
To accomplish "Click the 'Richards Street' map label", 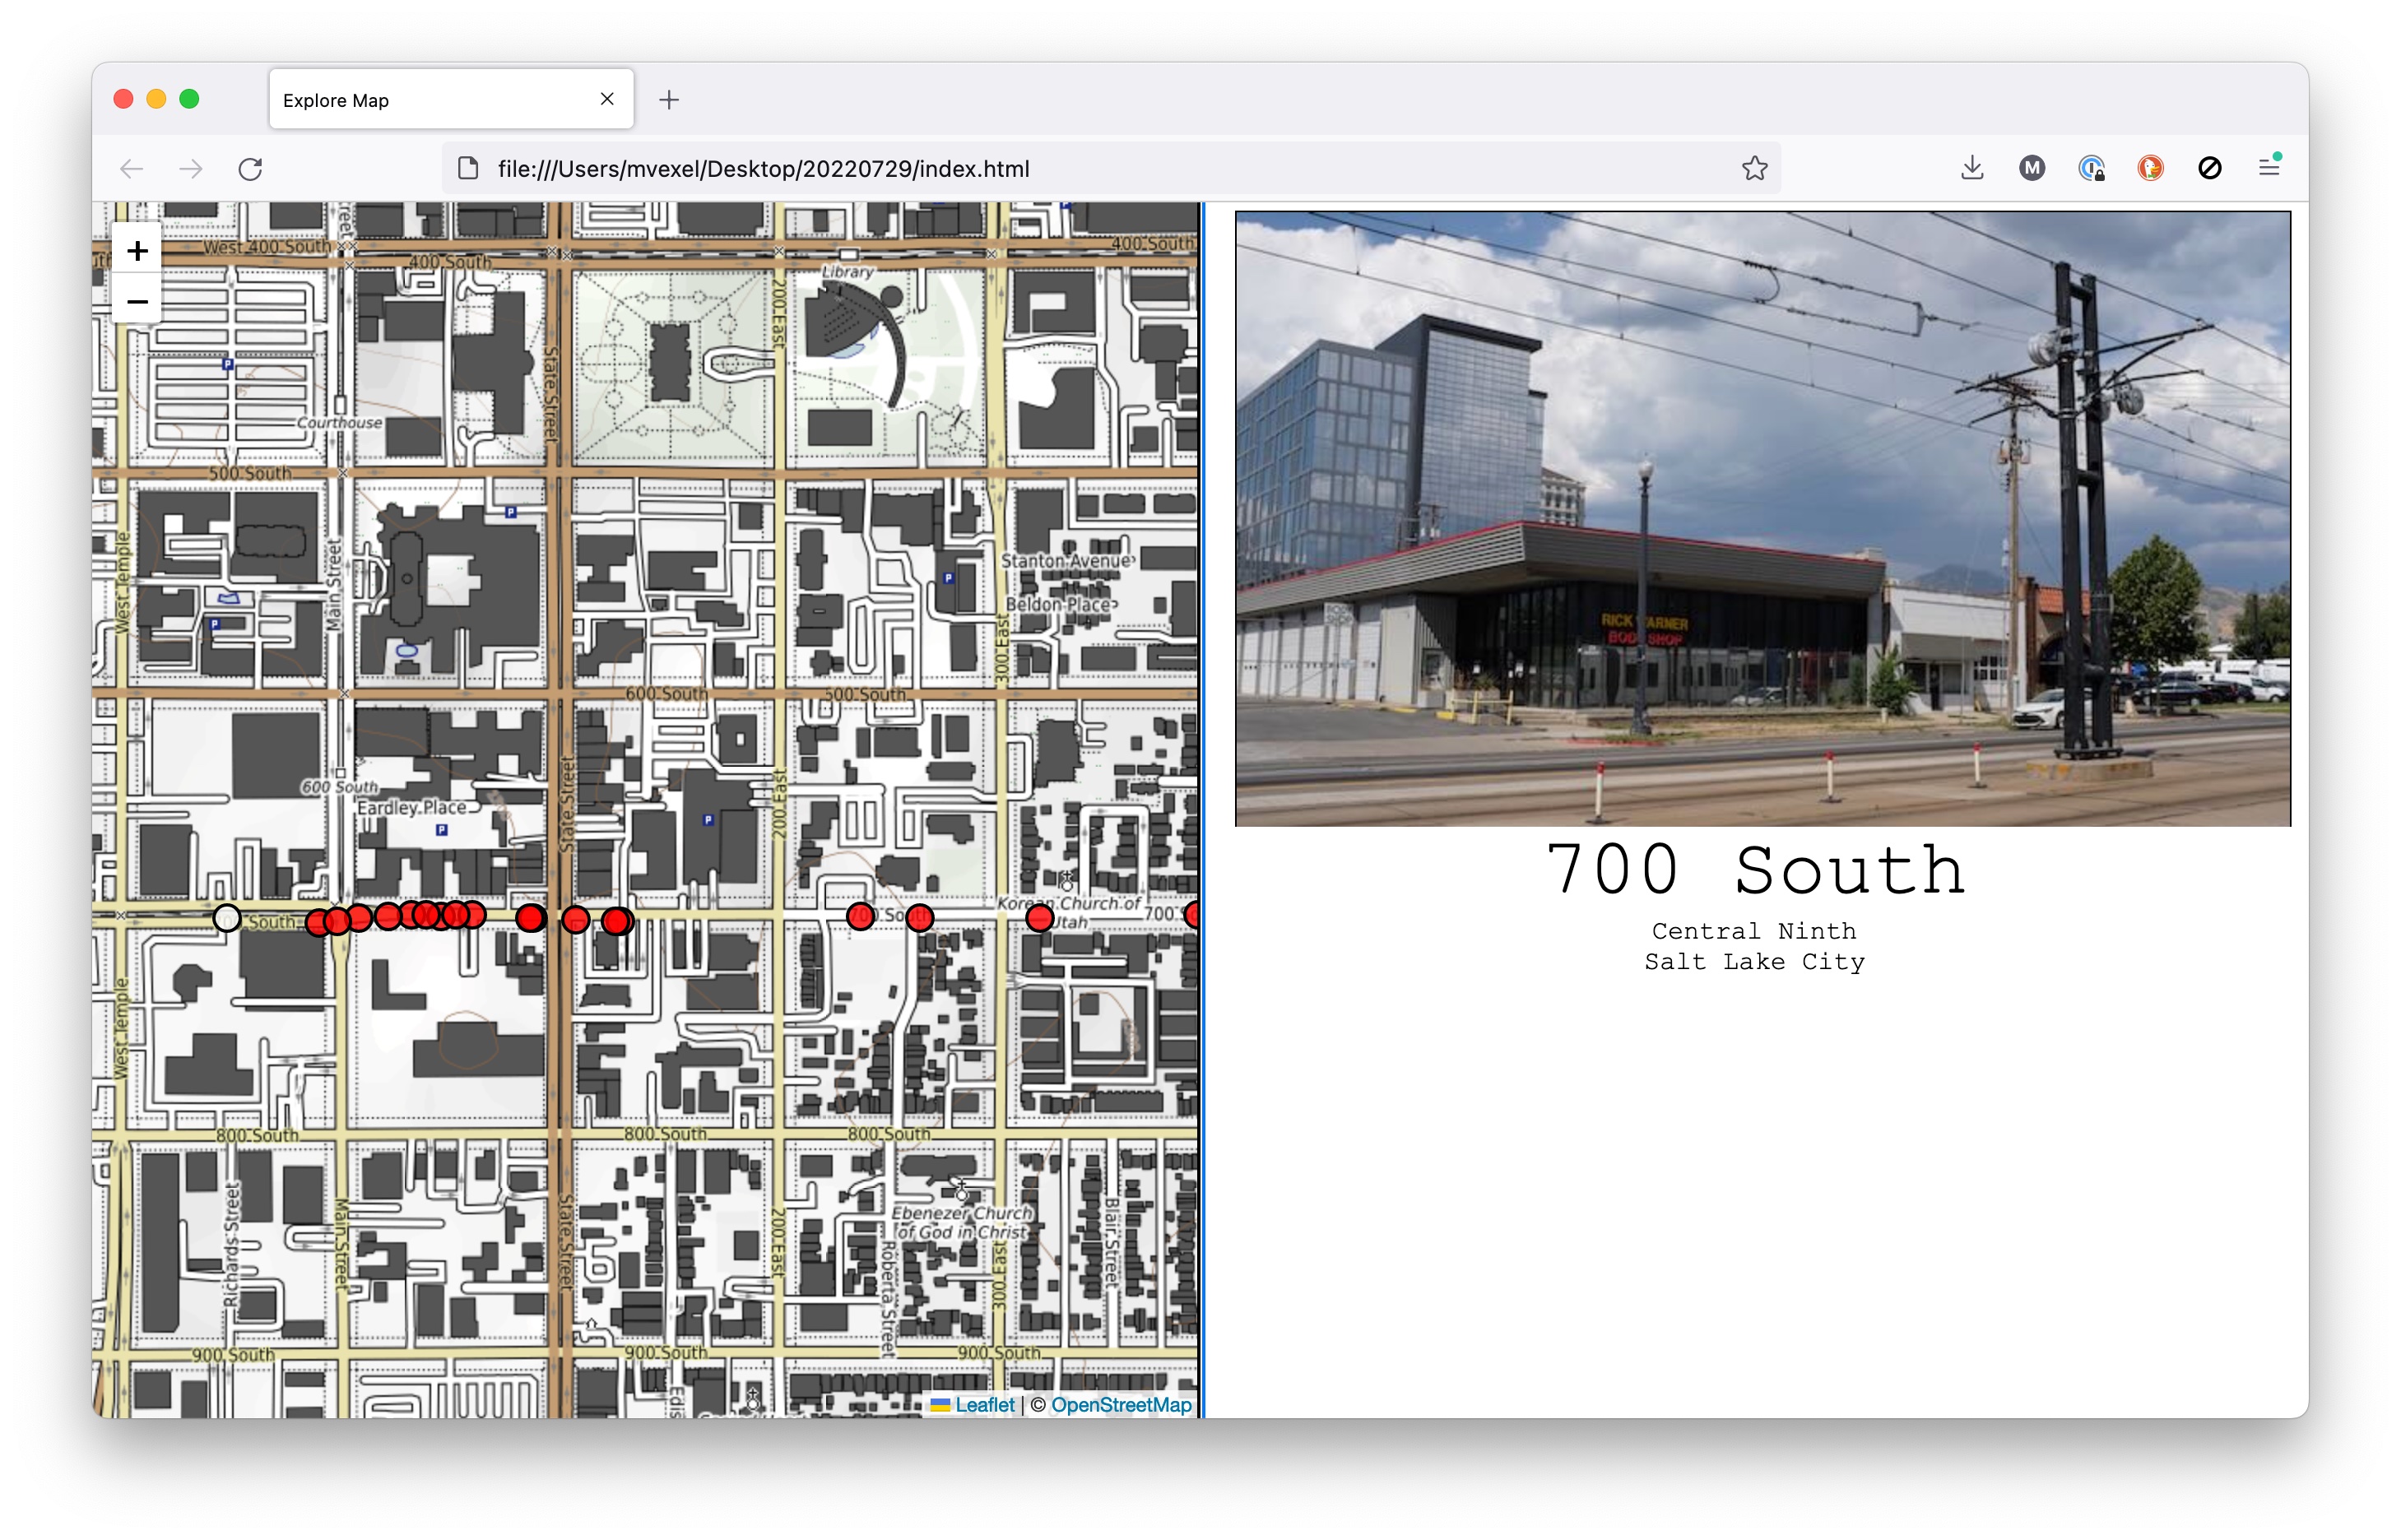I will (231, 1245).
